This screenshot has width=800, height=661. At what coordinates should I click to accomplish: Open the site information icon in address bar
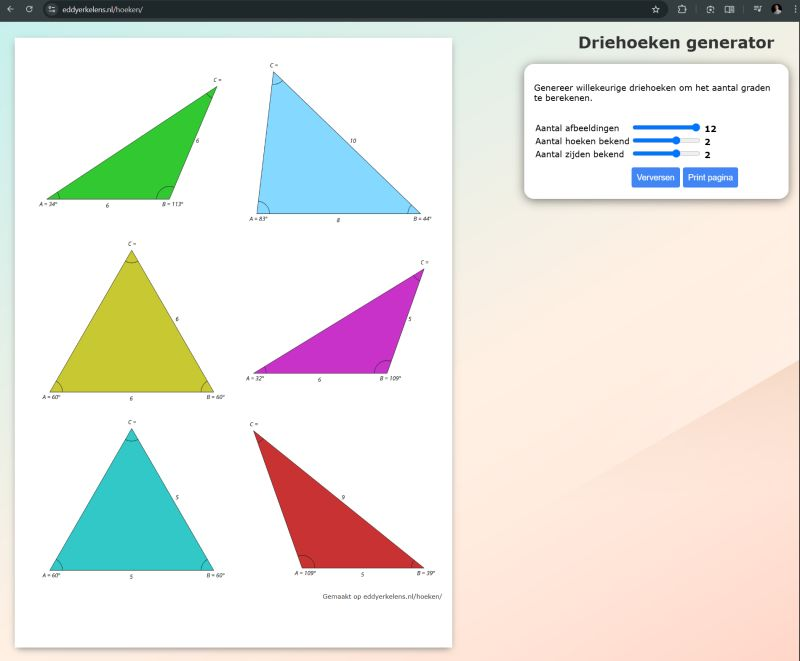pyautogui.click(x=52, y=9)
